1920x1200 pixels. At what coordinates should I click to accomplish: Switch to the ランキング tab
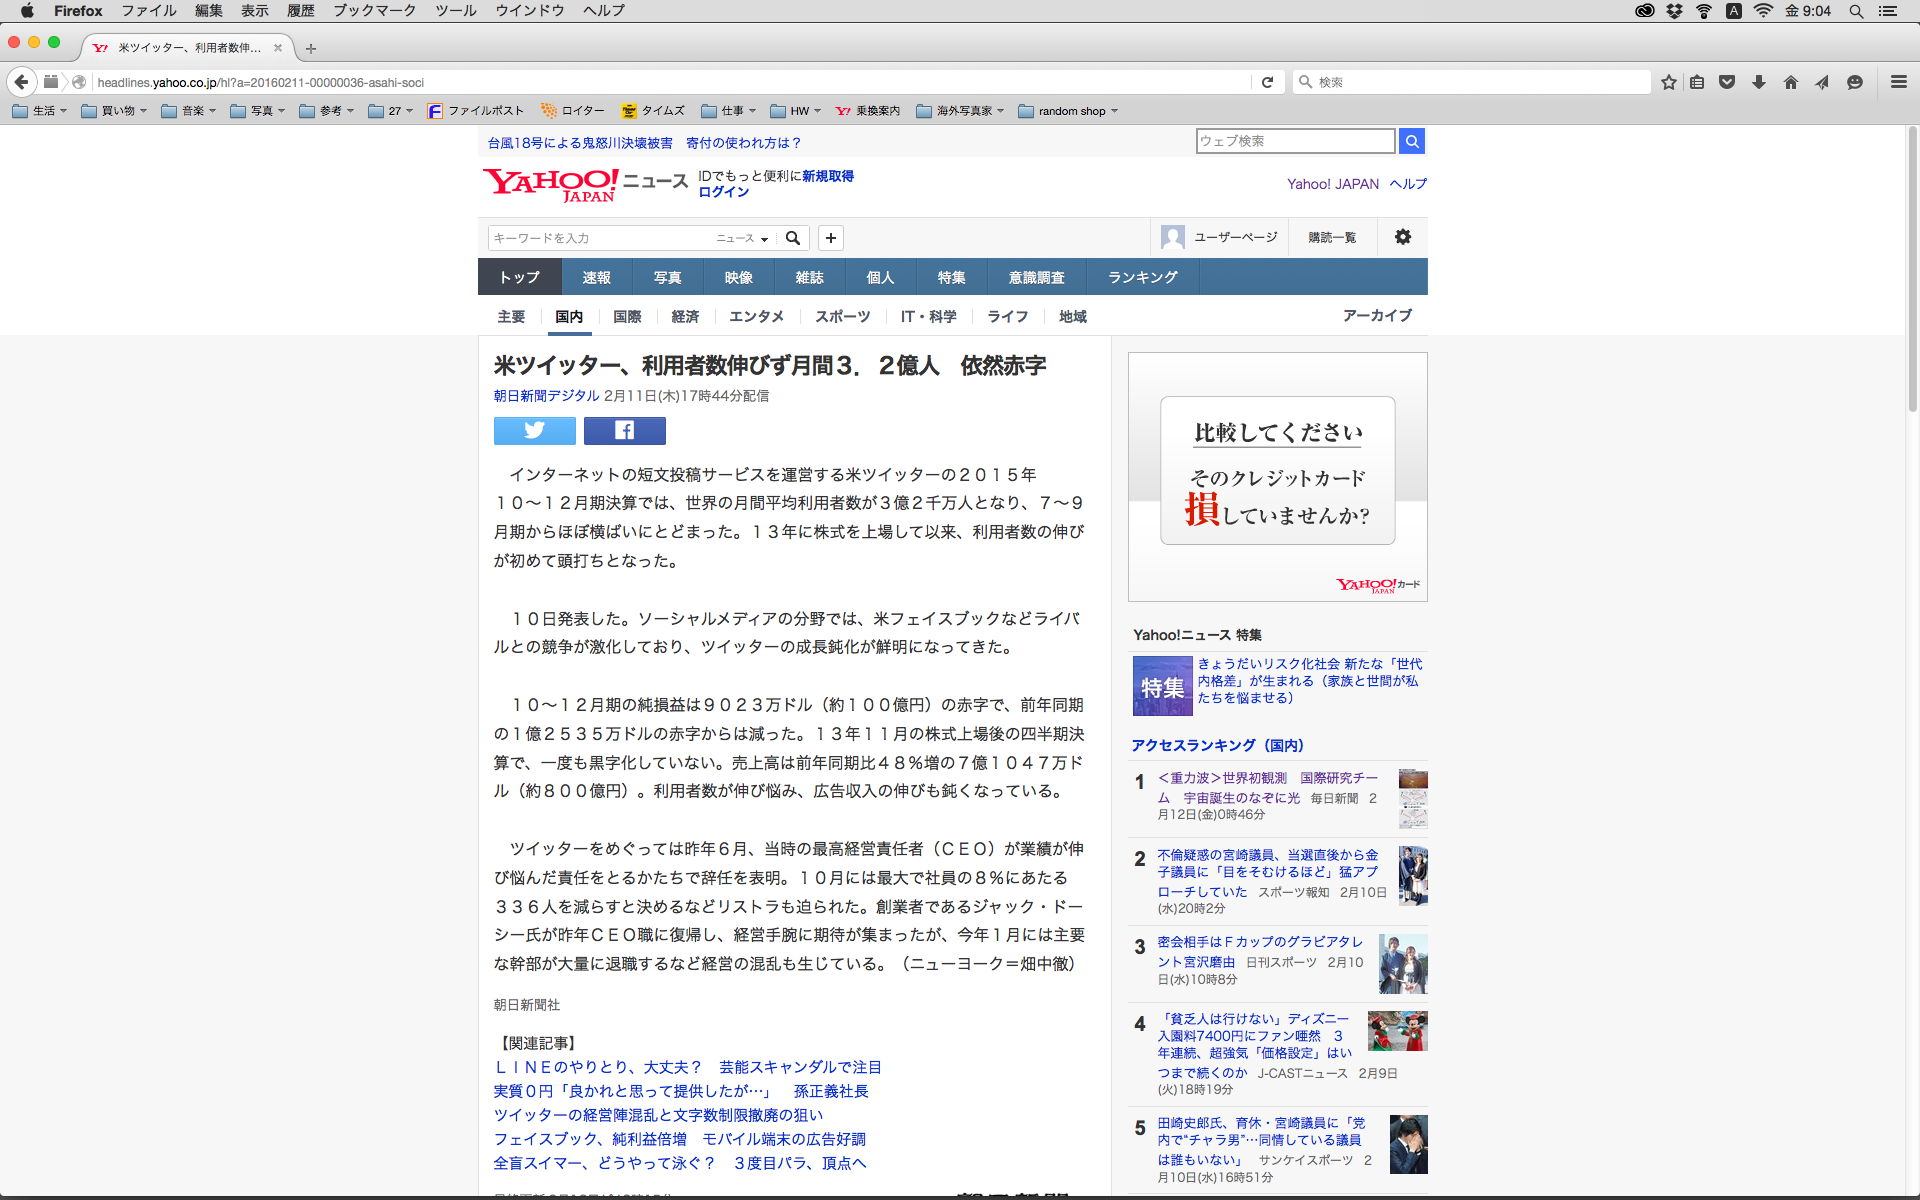click(1142, 277)
